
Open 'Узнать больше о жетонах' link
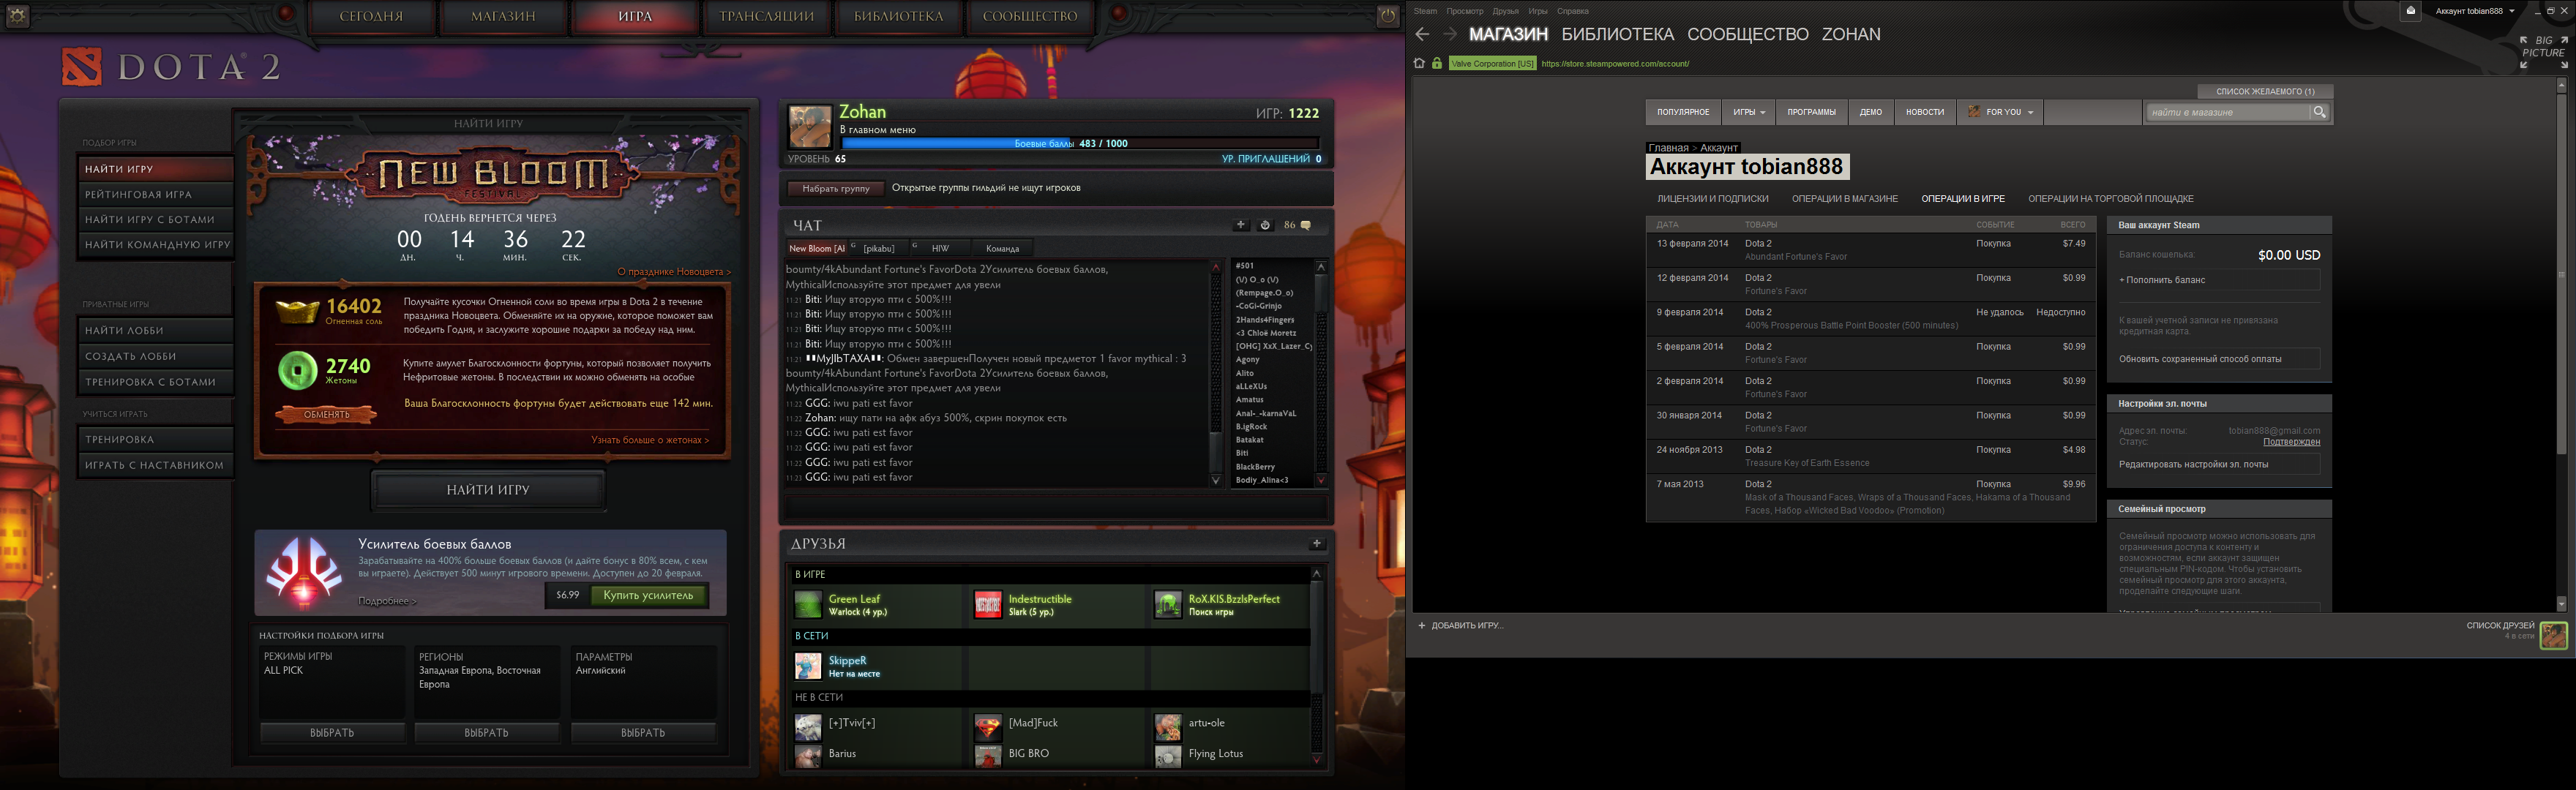650,440
